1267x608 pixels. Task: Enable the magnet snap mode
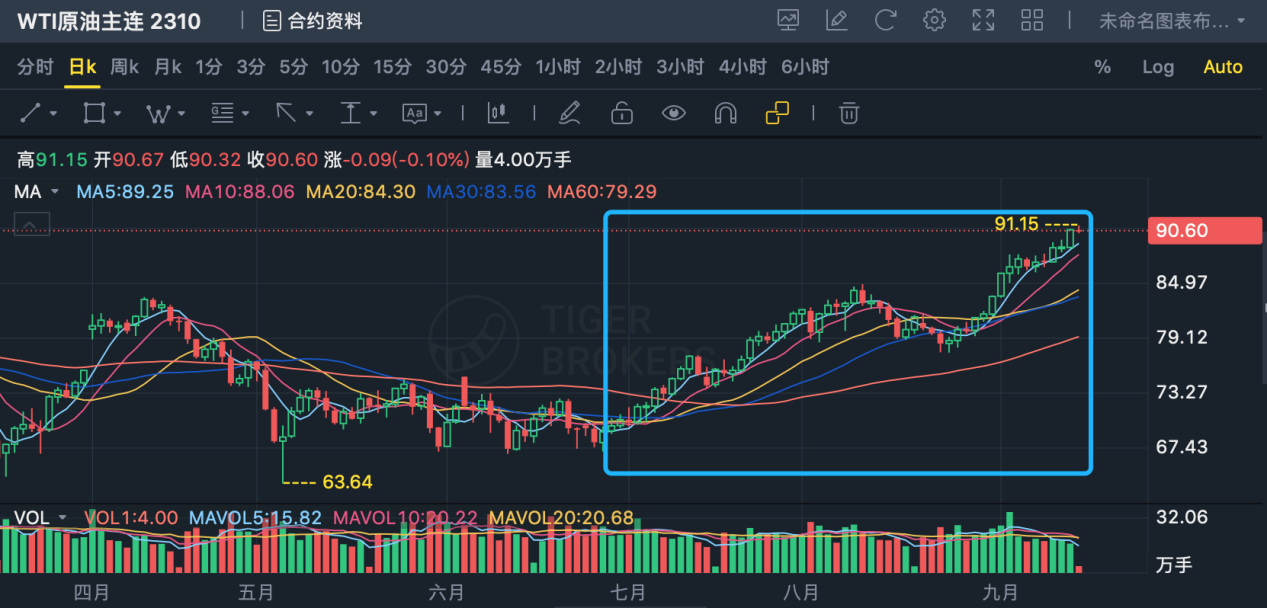(x=724, y=112)
